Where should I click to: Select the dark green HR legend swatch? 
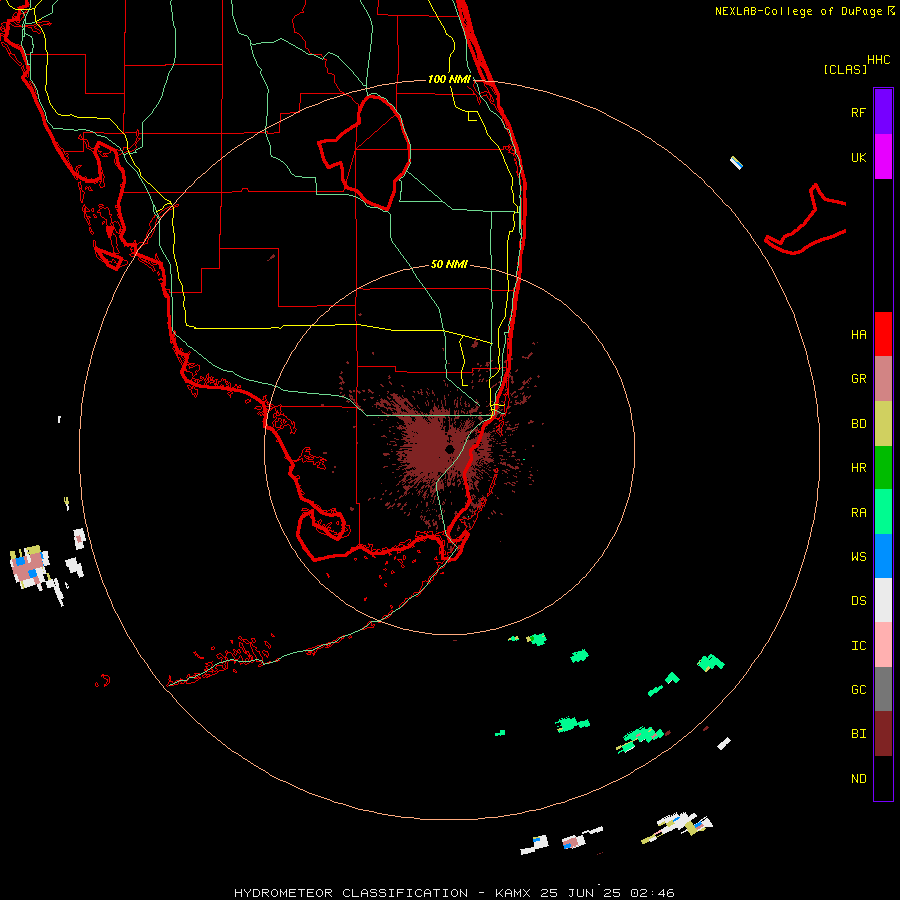tap(883, 468)
